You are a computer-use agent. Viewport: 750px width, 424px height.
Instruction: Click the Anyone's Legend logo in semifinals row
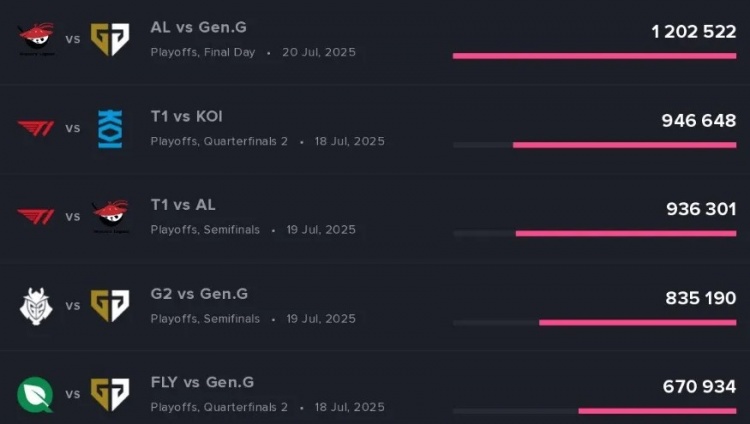pyautogui.click(x=110, y=217)
